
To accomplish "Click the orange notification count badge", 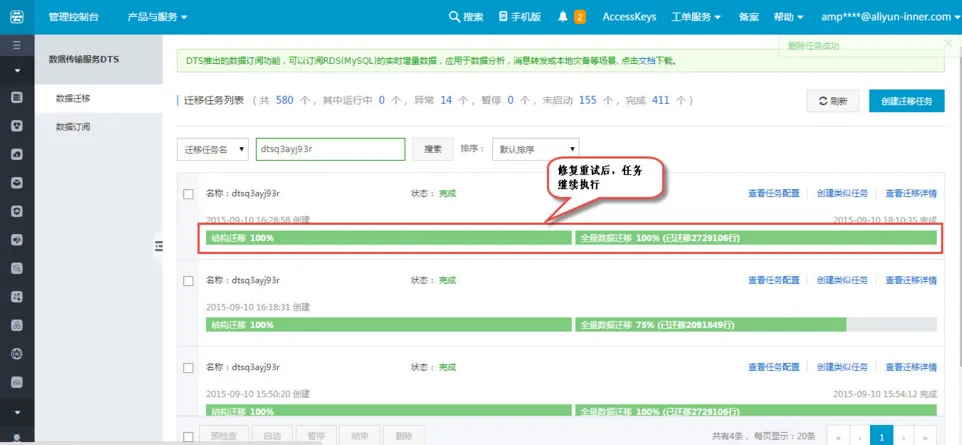I will click(580, 17).
